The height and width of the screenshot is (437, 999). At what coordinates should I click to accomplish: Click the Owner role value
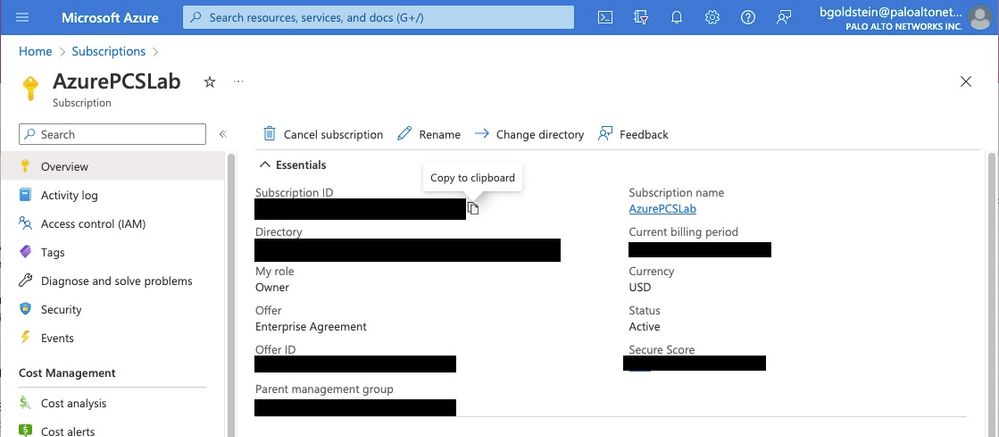(272, 287)
